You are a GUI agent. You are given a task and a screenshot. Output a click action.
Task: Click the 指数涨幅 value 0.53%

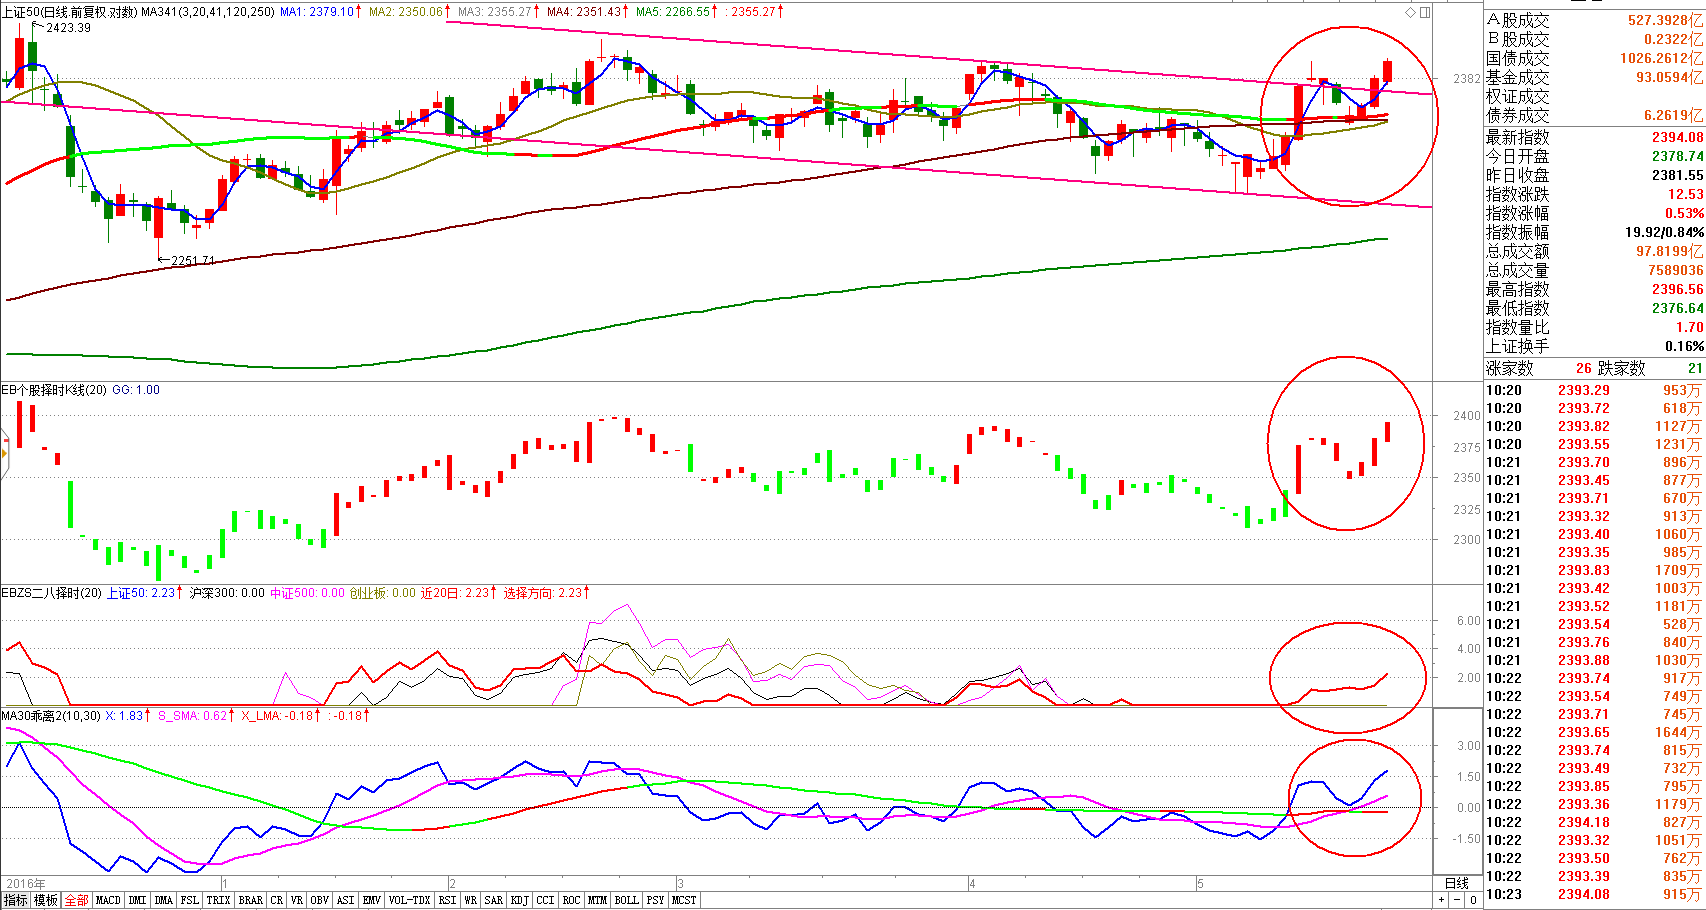pos(1684,213)
